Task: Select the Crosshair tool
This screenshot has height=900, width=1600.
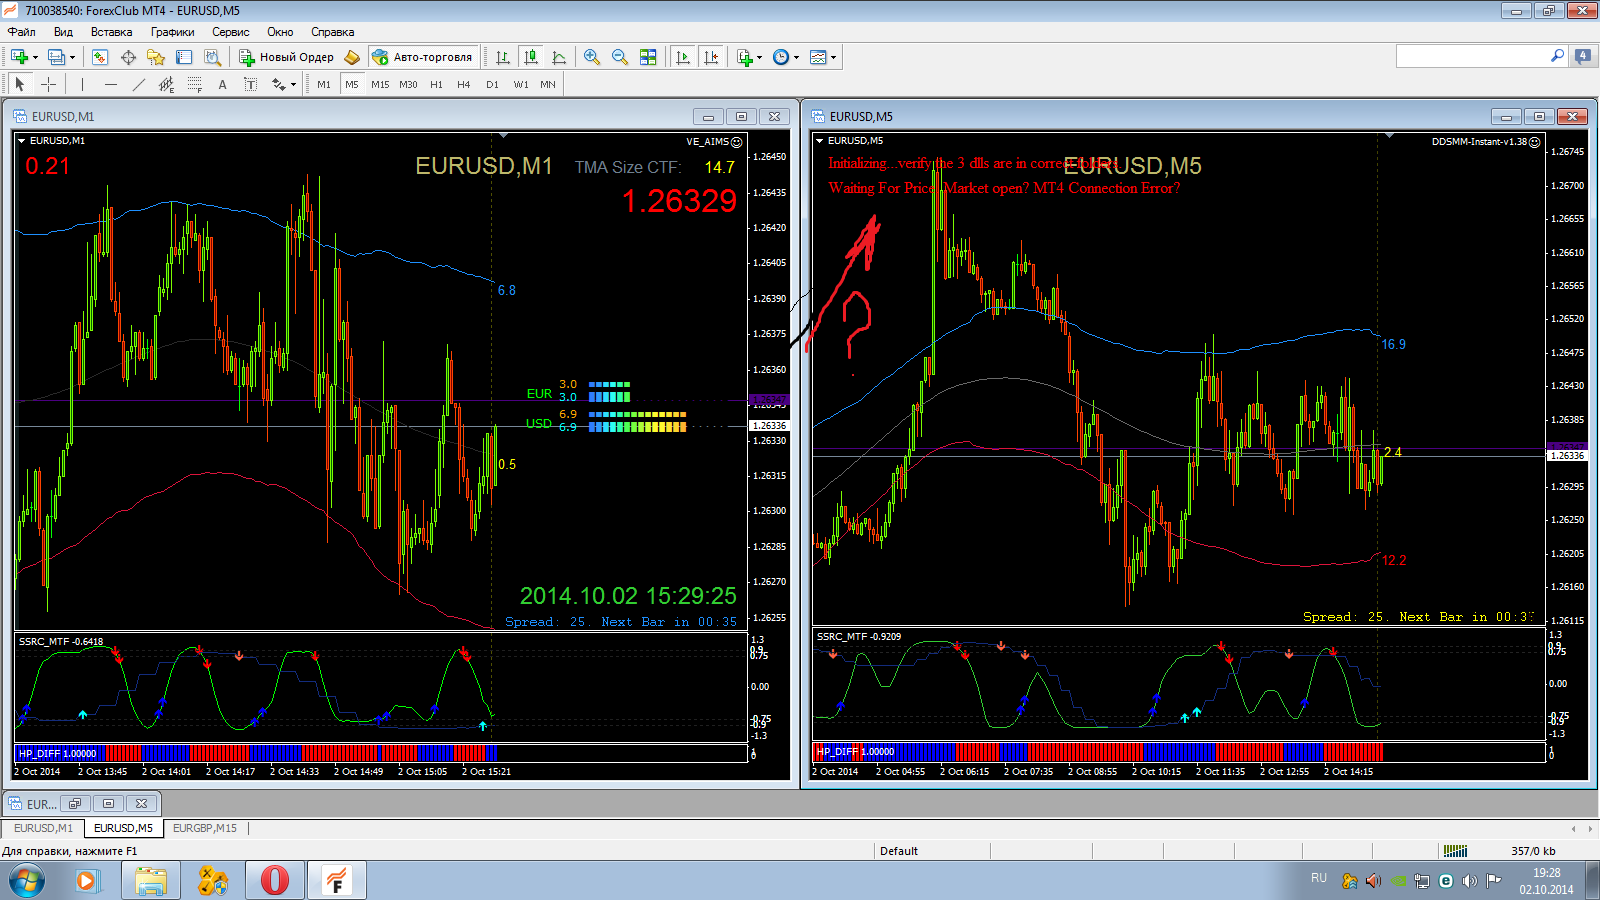Action: (48, 84)
